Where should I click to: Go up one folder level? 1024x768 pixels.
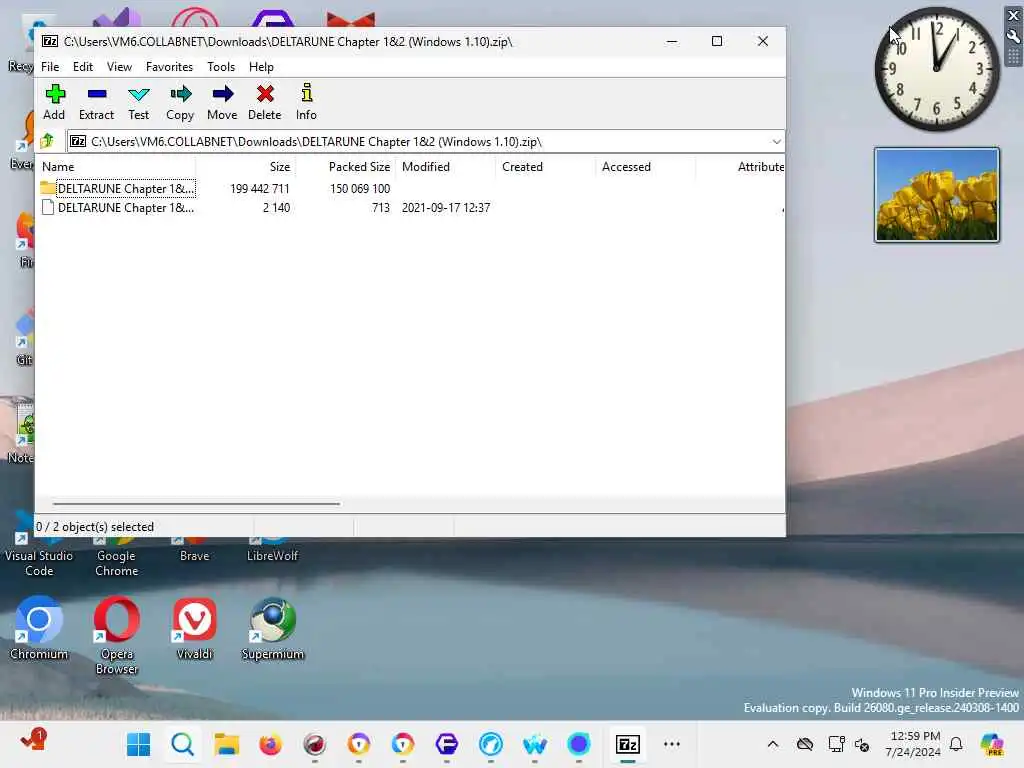point(47,141)
